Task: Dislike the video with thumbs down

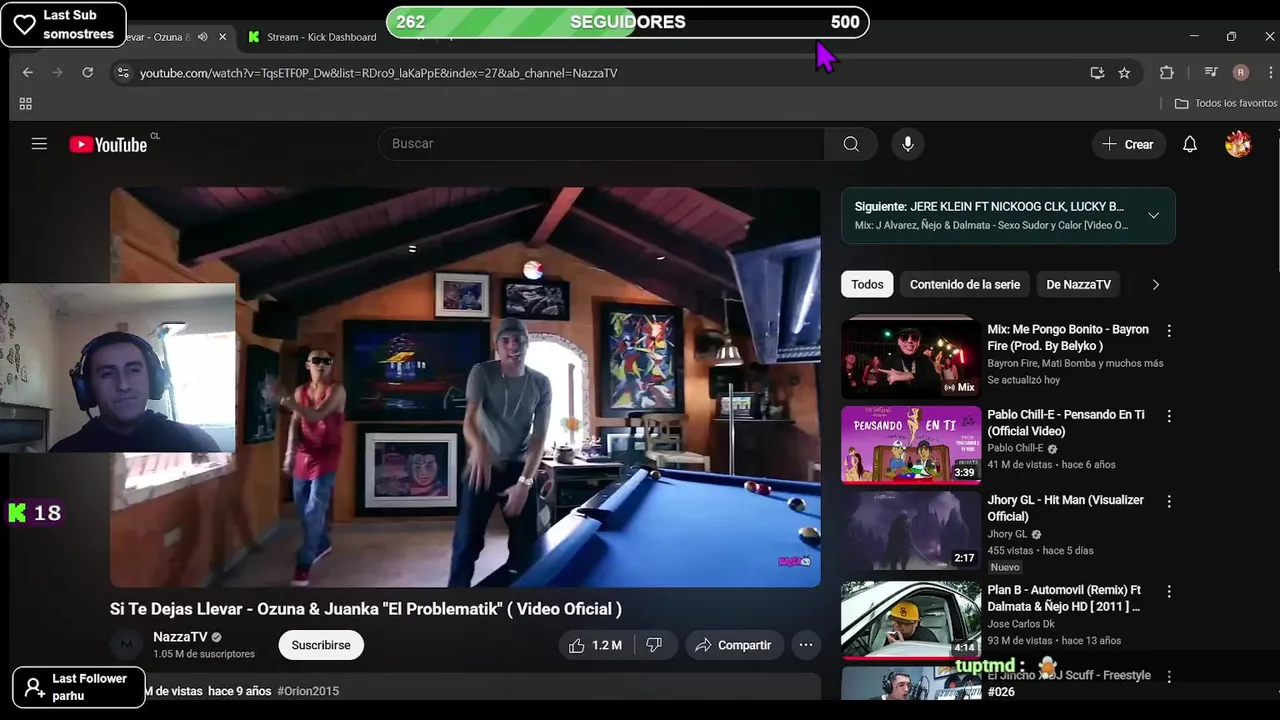Action: (x=654, y=645)
